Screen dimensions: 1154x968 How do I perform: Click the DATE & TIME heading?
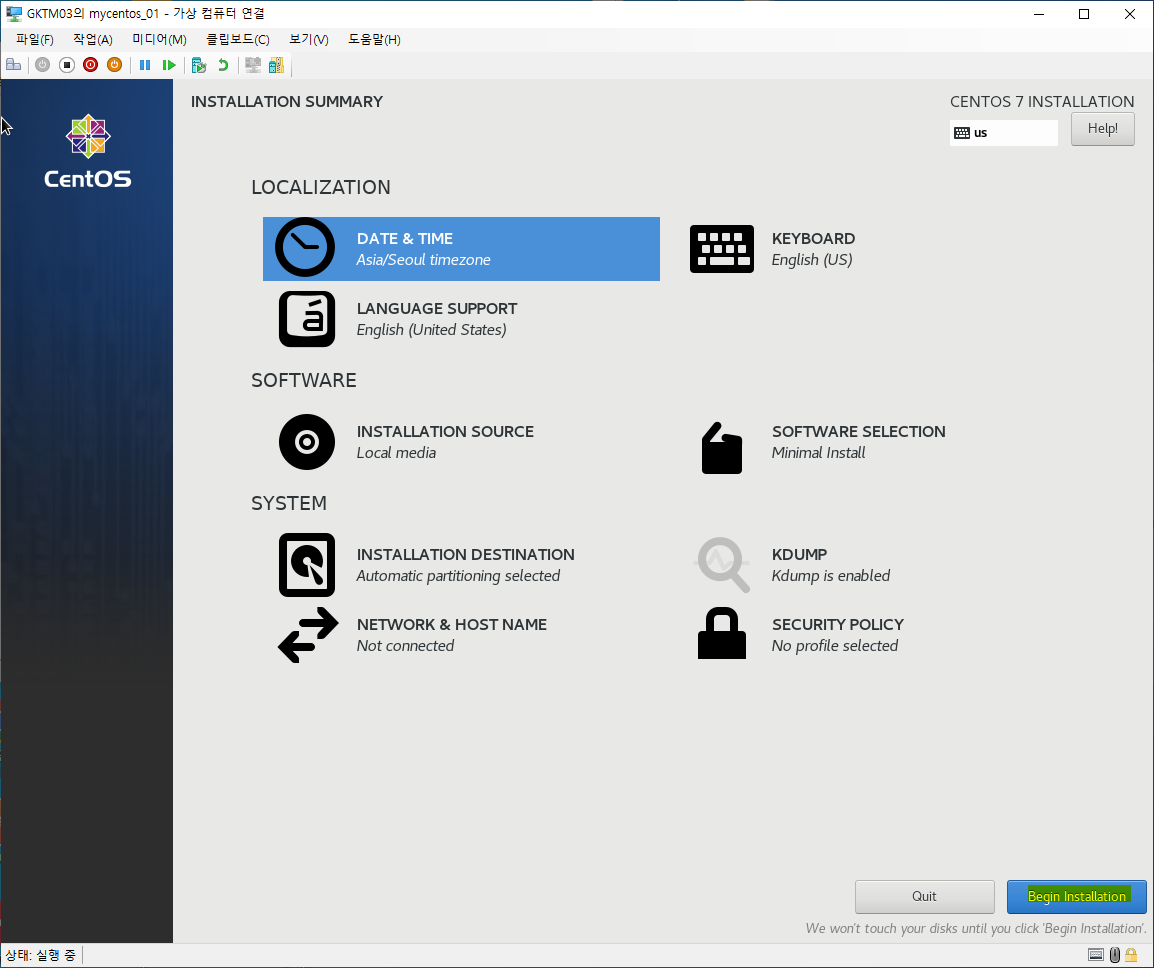click(405, 239)
